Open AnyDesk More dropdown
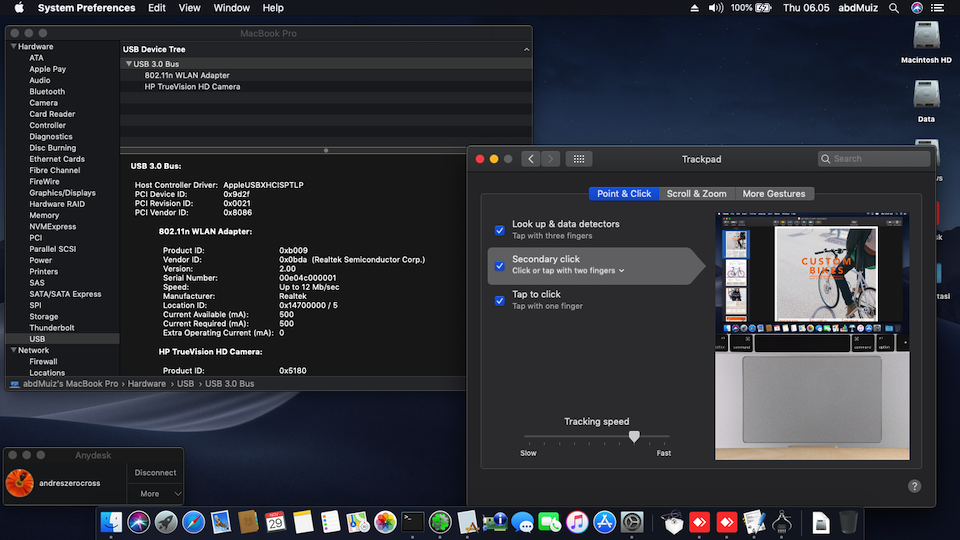 click(156, 493)
